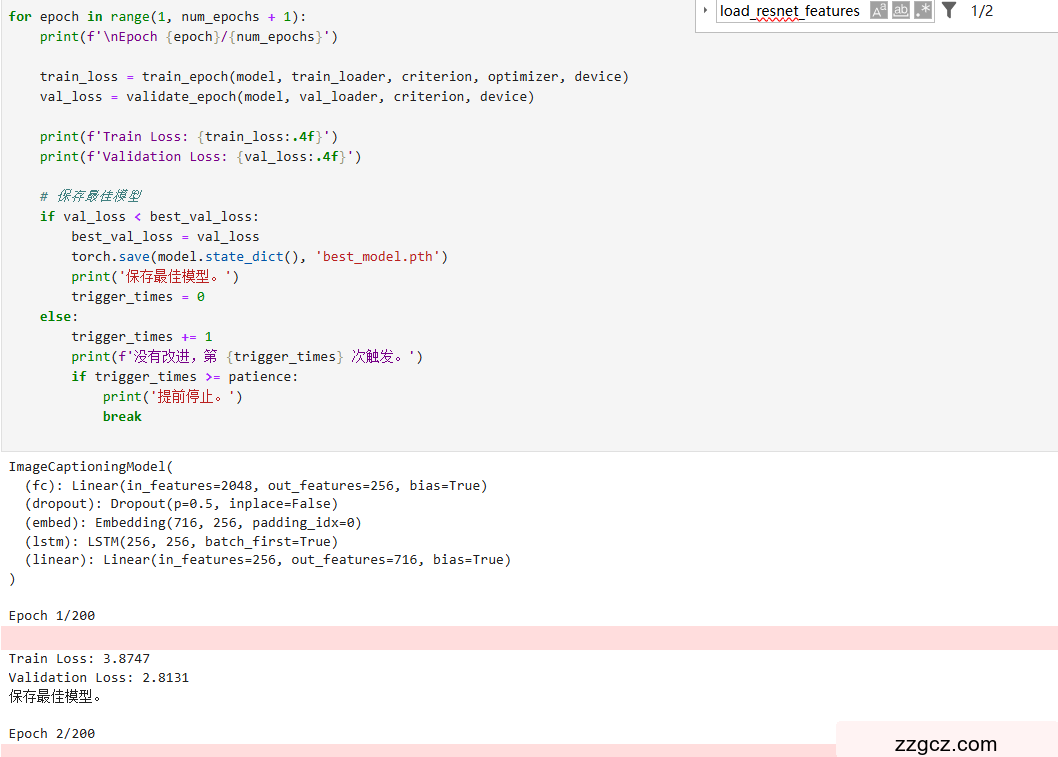
Task: Toggle Match Whole Word option
Action: [x=901, y=11]
